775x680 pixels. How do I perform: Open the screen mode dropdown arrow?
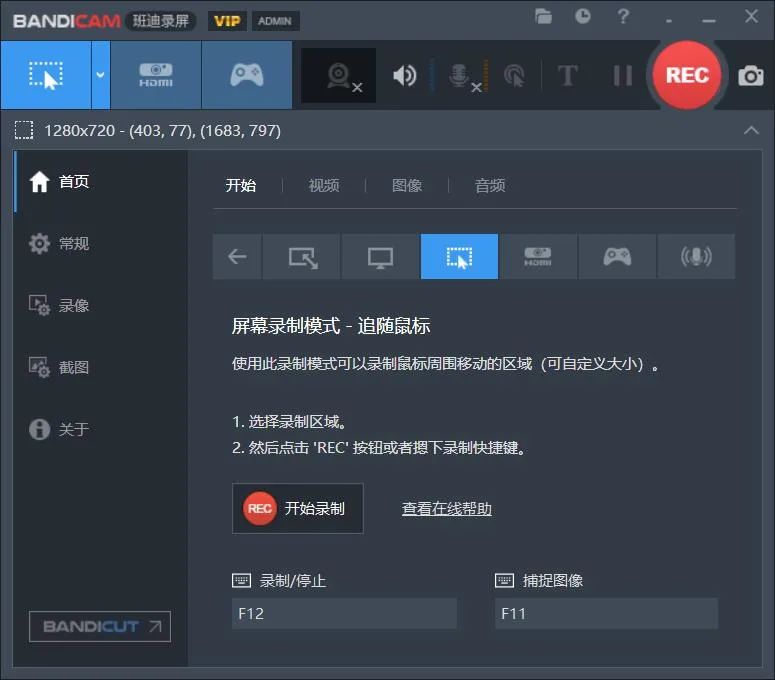coord(100,75)
